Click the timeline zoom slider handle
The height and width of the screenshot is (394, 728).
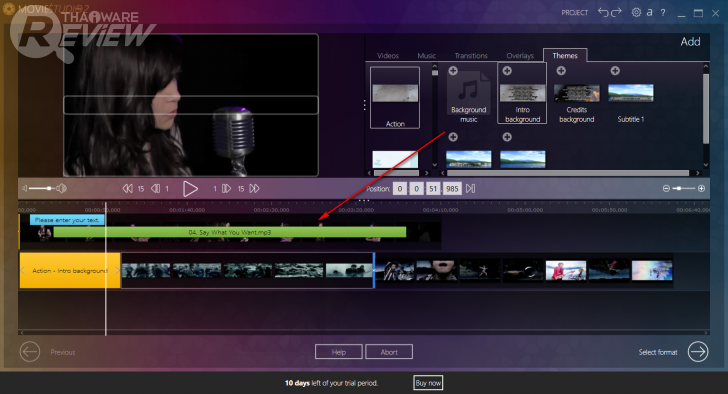(679, 188)
